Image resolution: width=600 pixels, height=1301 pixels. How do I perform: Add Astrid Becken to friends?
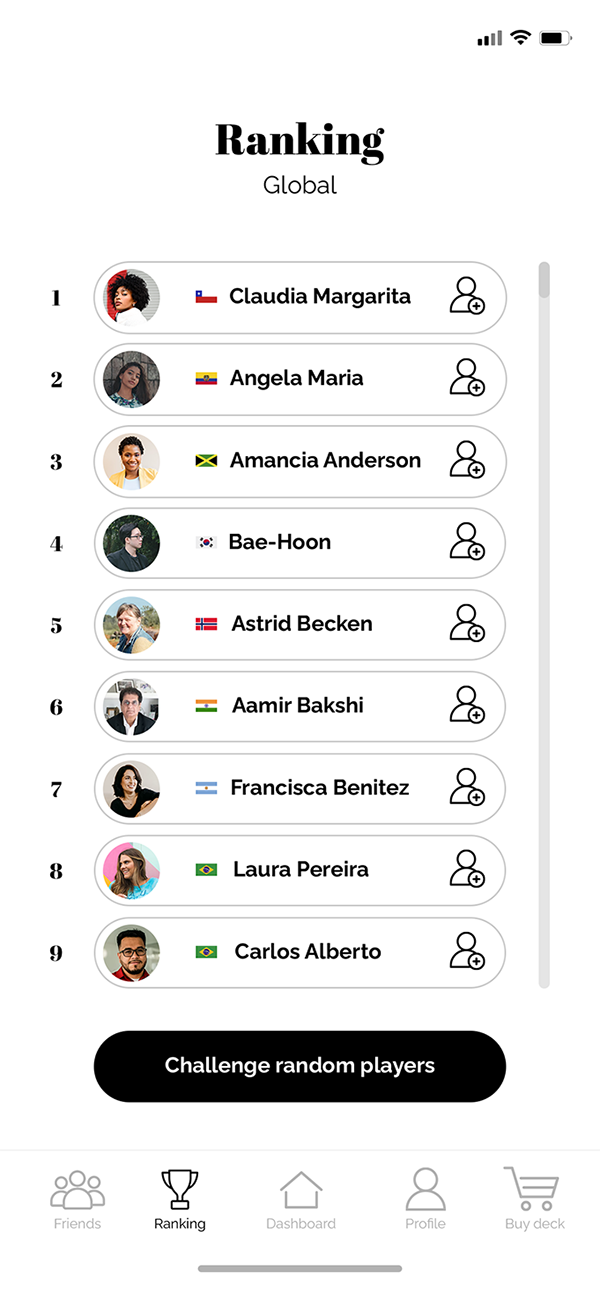tap(466, 625)
